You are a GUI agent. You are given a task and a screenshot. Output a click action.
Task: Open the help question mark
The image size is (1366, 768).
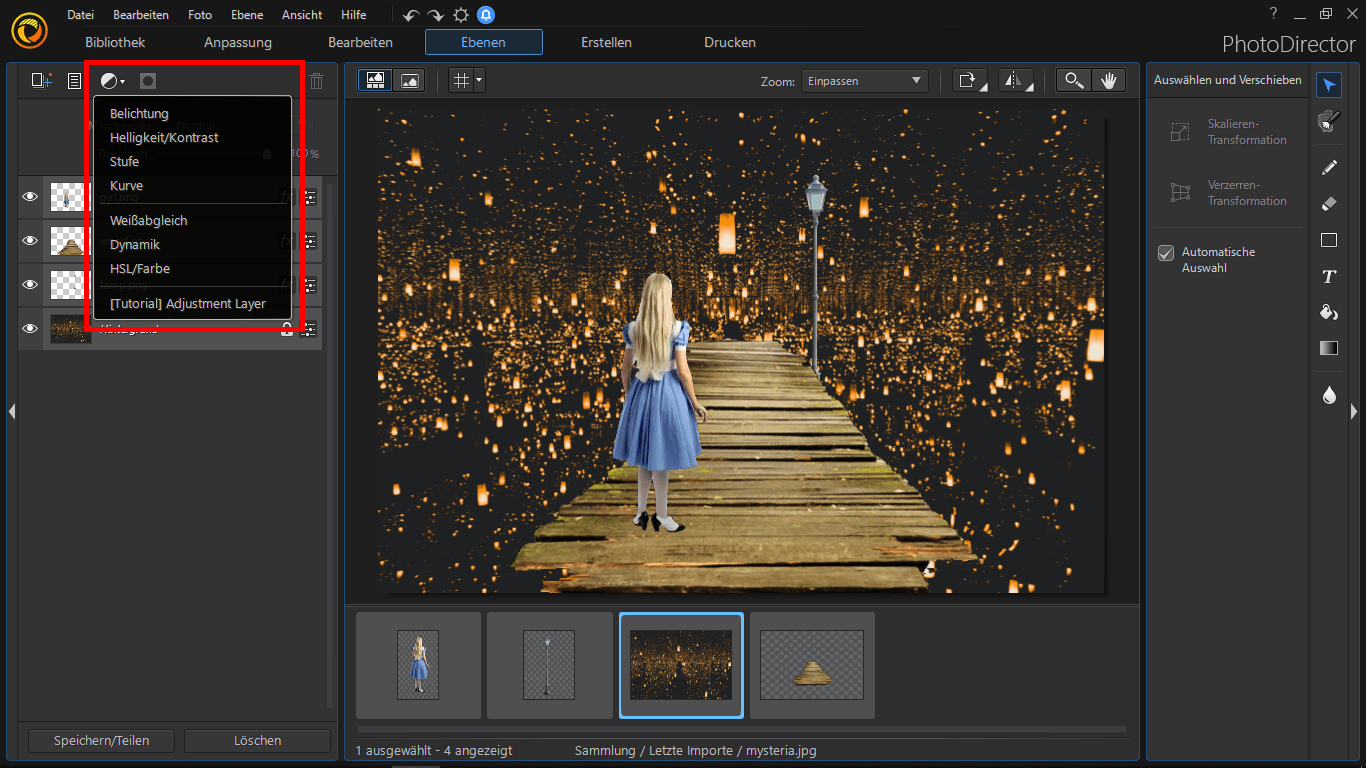coord(1273,13)
